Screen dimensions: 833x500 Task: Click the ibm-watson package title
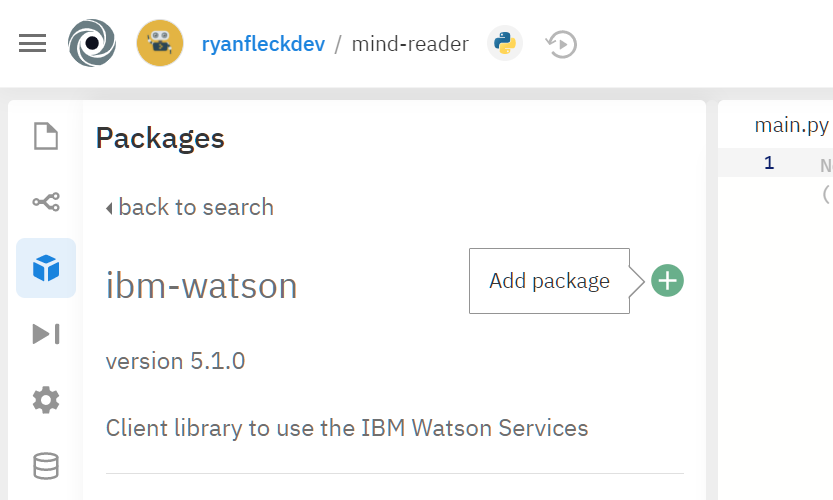[201, 286]
